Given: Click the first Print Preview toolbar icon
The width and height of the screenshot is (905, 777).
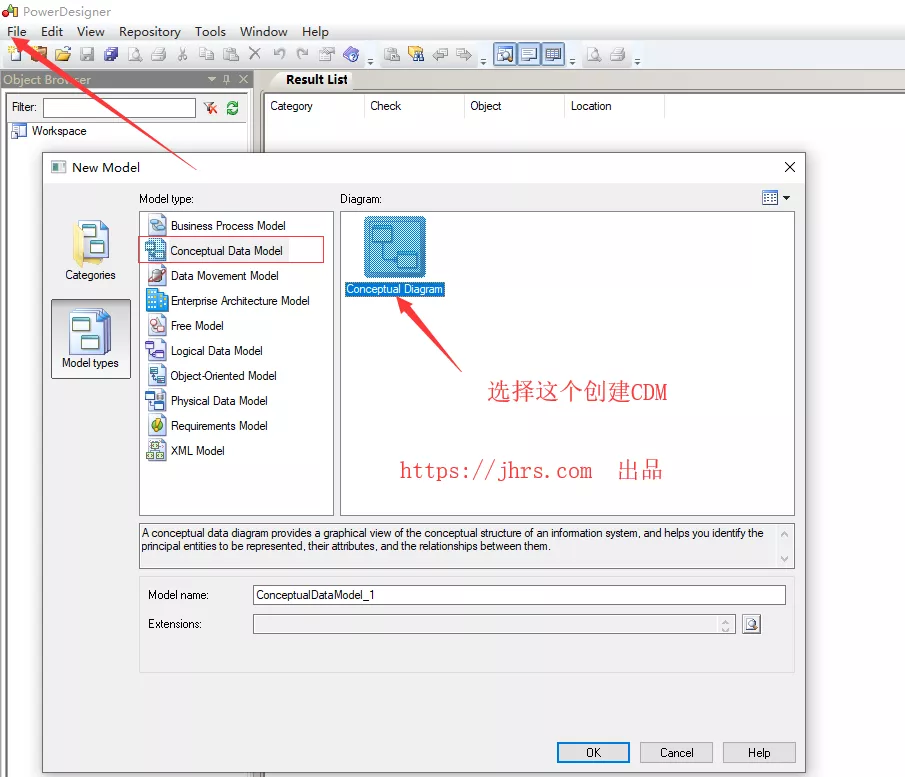Looking at the screenshot, I should [x=135, y=55].
